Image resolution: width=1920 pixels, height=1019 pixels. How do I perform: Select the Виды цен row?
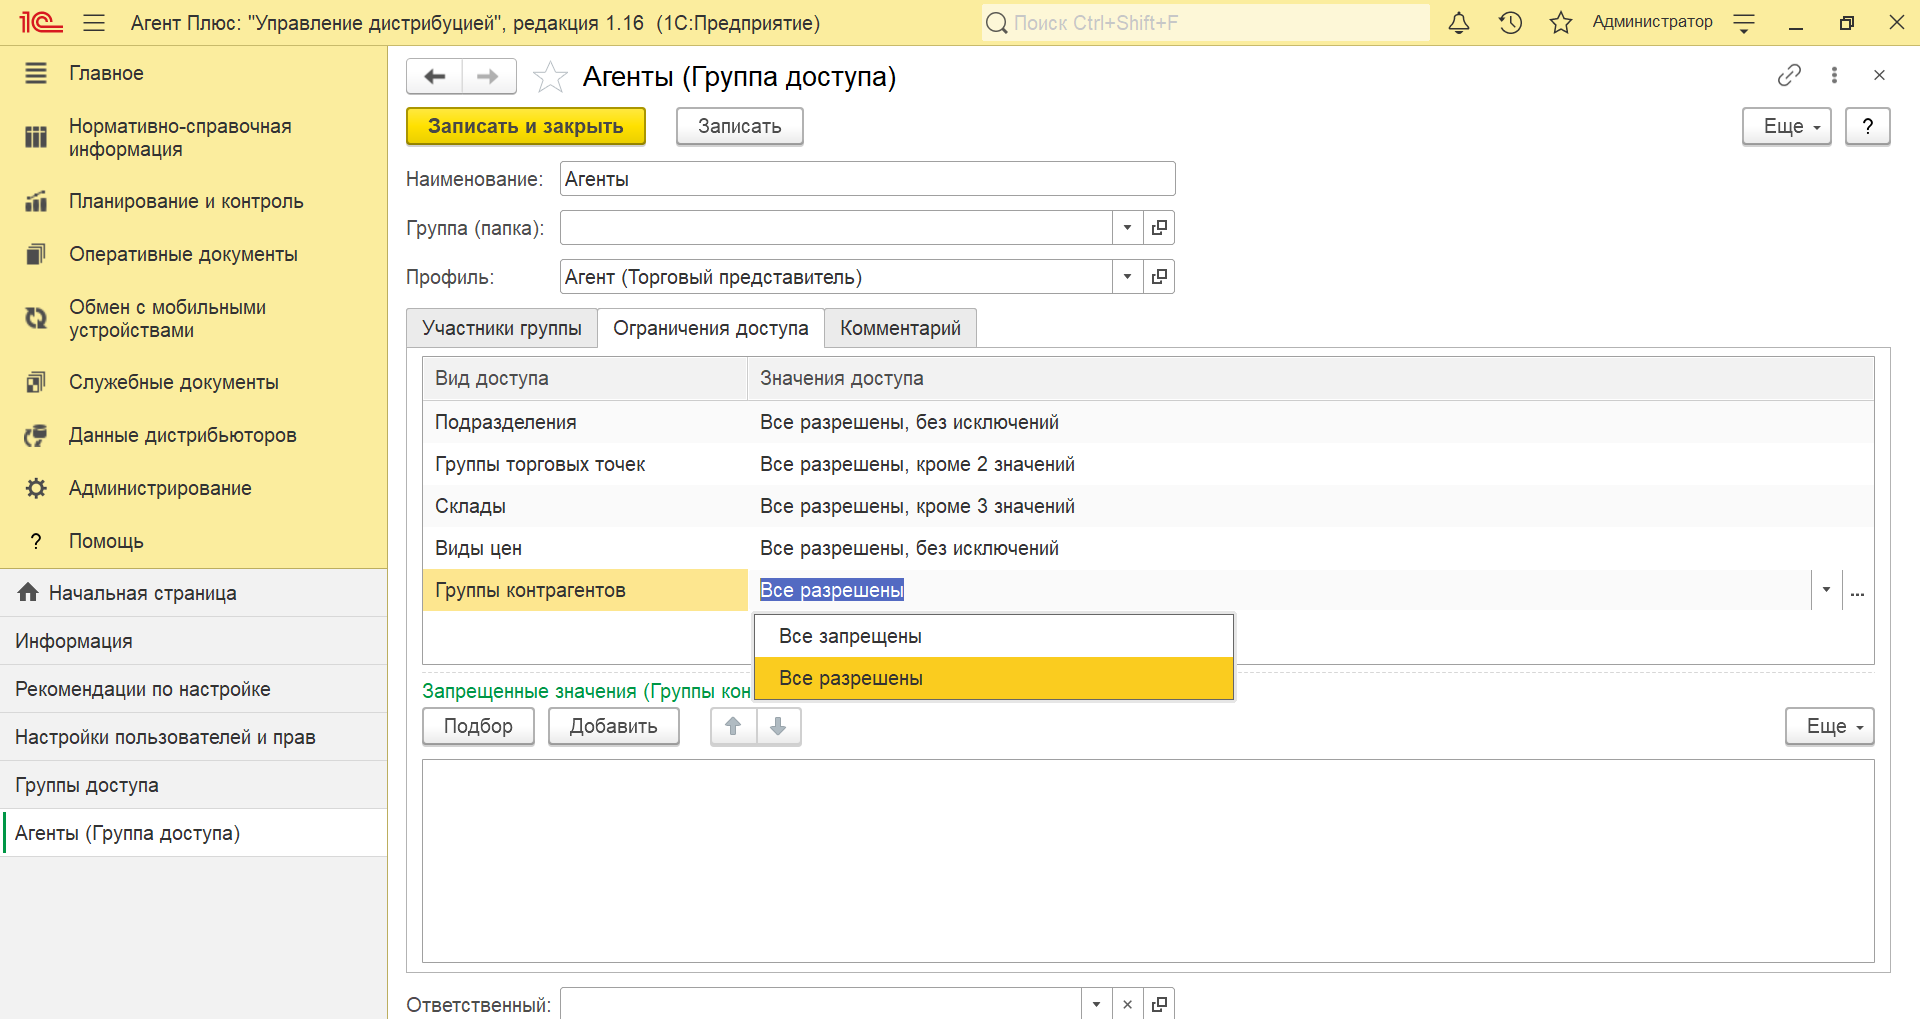click(1148, 549)
